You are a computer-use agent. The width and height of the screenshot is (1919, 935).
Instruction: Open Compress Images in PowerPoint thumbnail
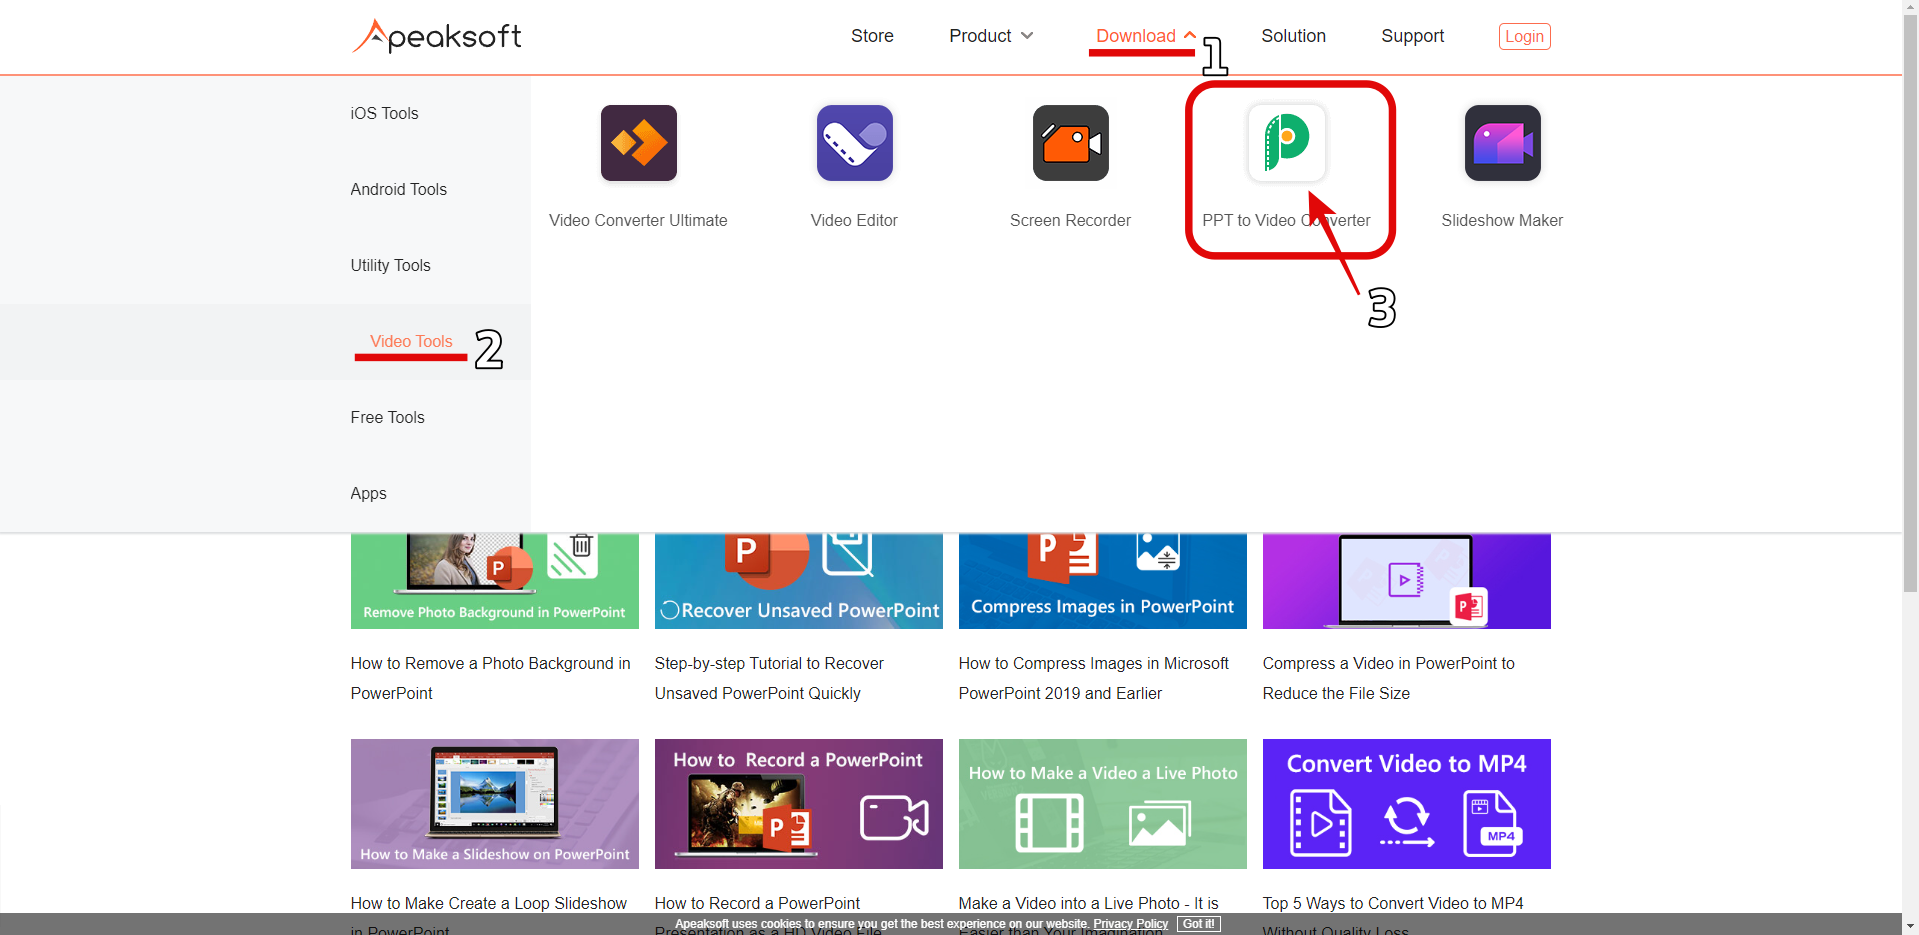[x=1103, y=581]
